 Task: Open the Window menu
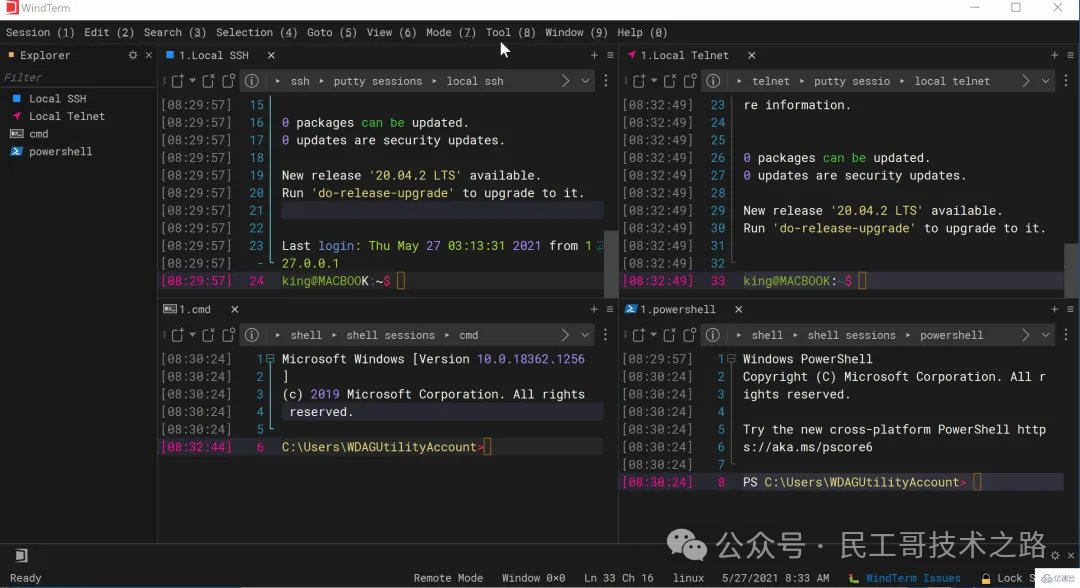[576, 32]
